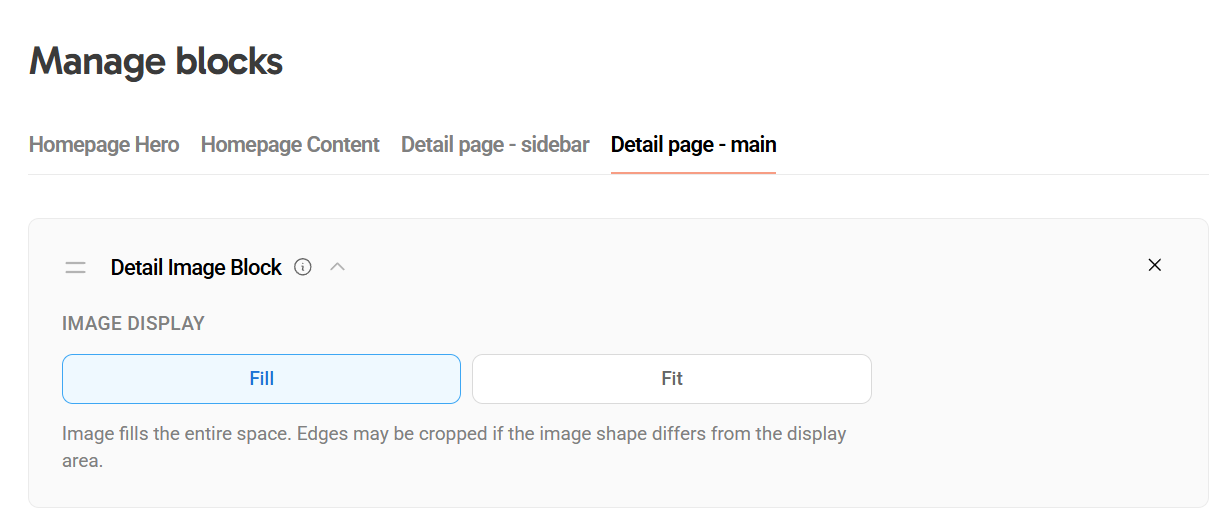Collapse the Detail Image Block section
1230x532 pixels.
click(x=338, y=267)
